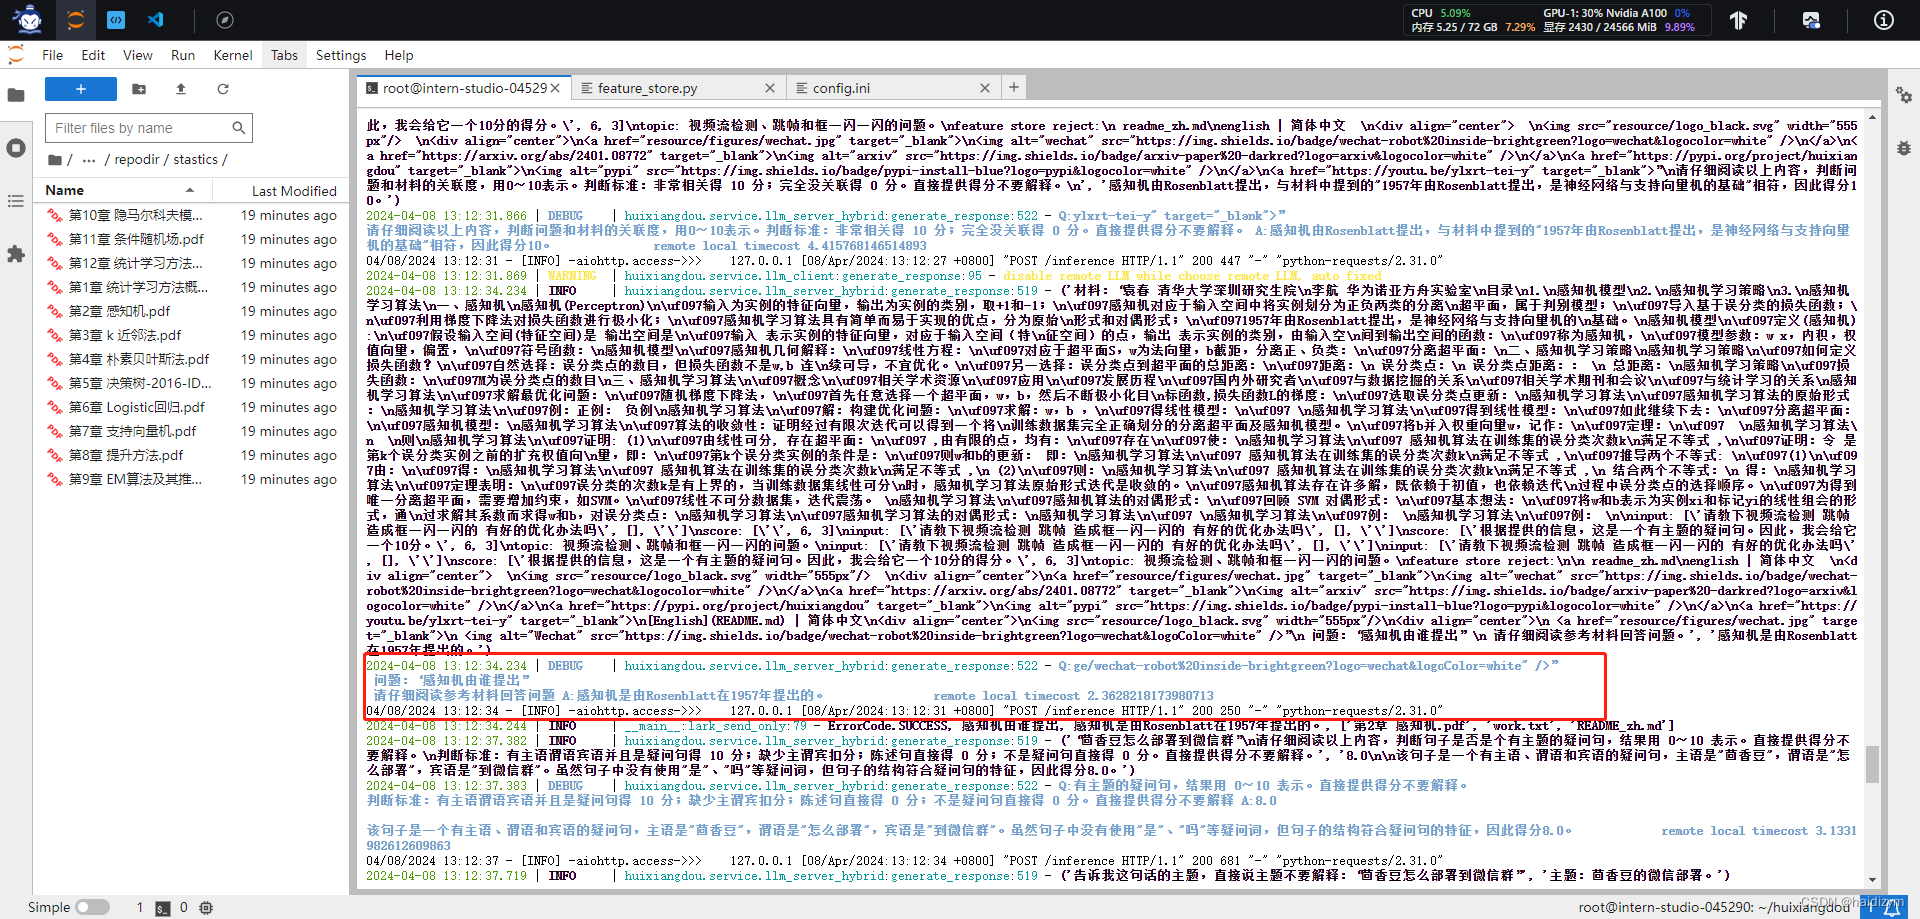Open the Help menu
This screenshot has width=1920, height=919.
(x=399, y=55)
